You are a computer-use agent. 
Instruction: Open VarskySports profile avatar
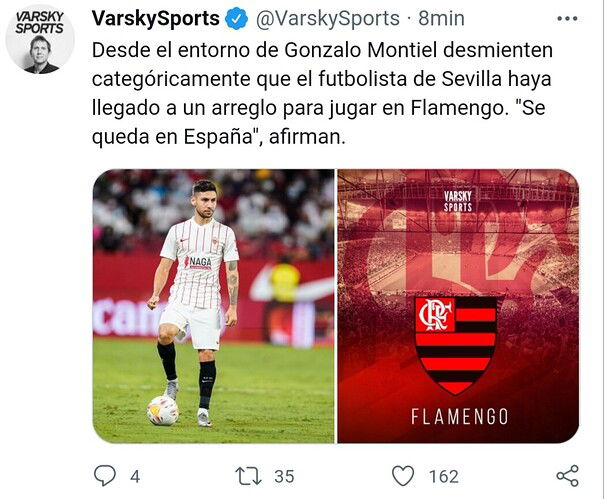(40, 39)
